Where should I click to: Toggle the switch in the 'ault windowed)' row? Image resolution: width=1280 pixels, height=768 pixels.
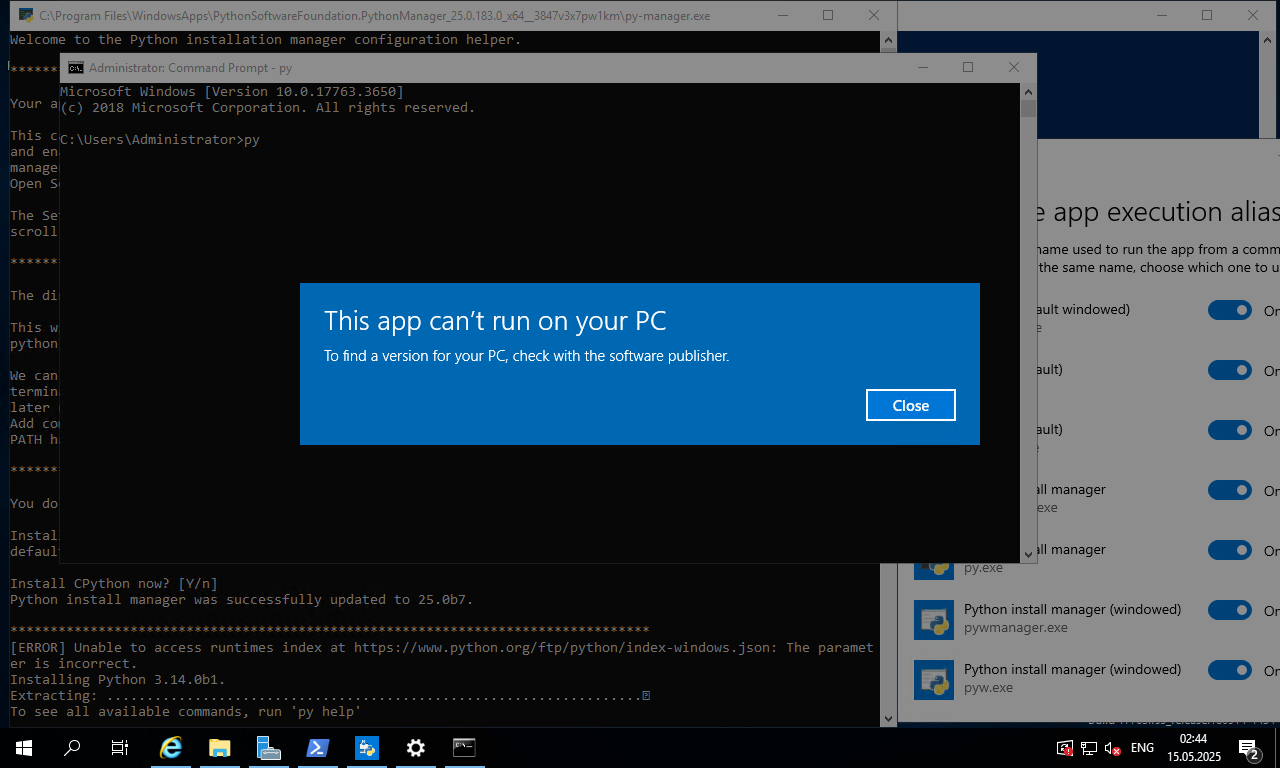pyautogui.click(x=1230, y=310)
